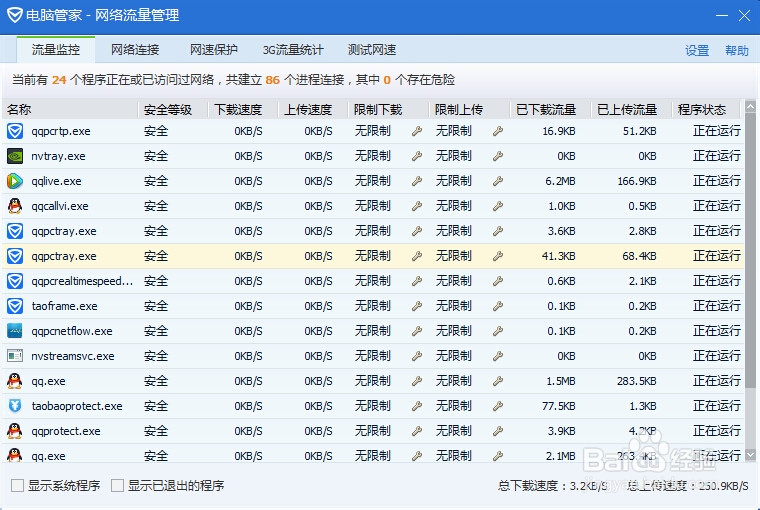
Task: Open download limit wrench for qqpcrealtimespeed row
Action: point(417,281)
